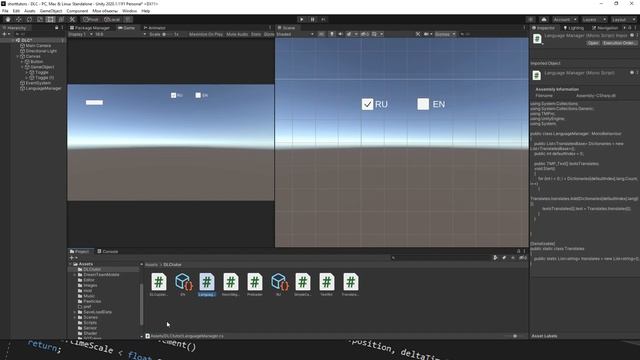
Task: Open the GameObject menu
Action: (51, 11)
